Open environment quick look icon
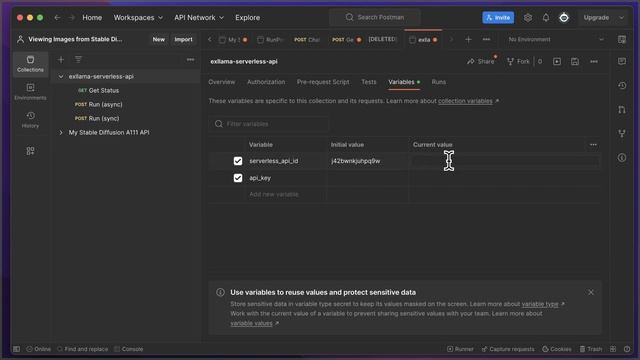Image resolution: width=640 pixels, height=360 pixels. tap(622, 40)
